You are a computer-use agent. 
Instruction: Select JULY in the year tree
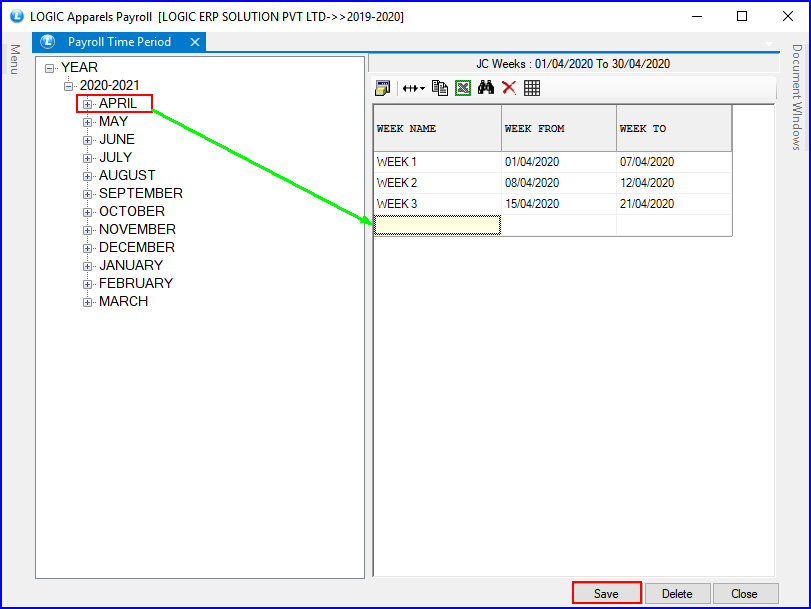pyautogui.click(x=115, y=157)
